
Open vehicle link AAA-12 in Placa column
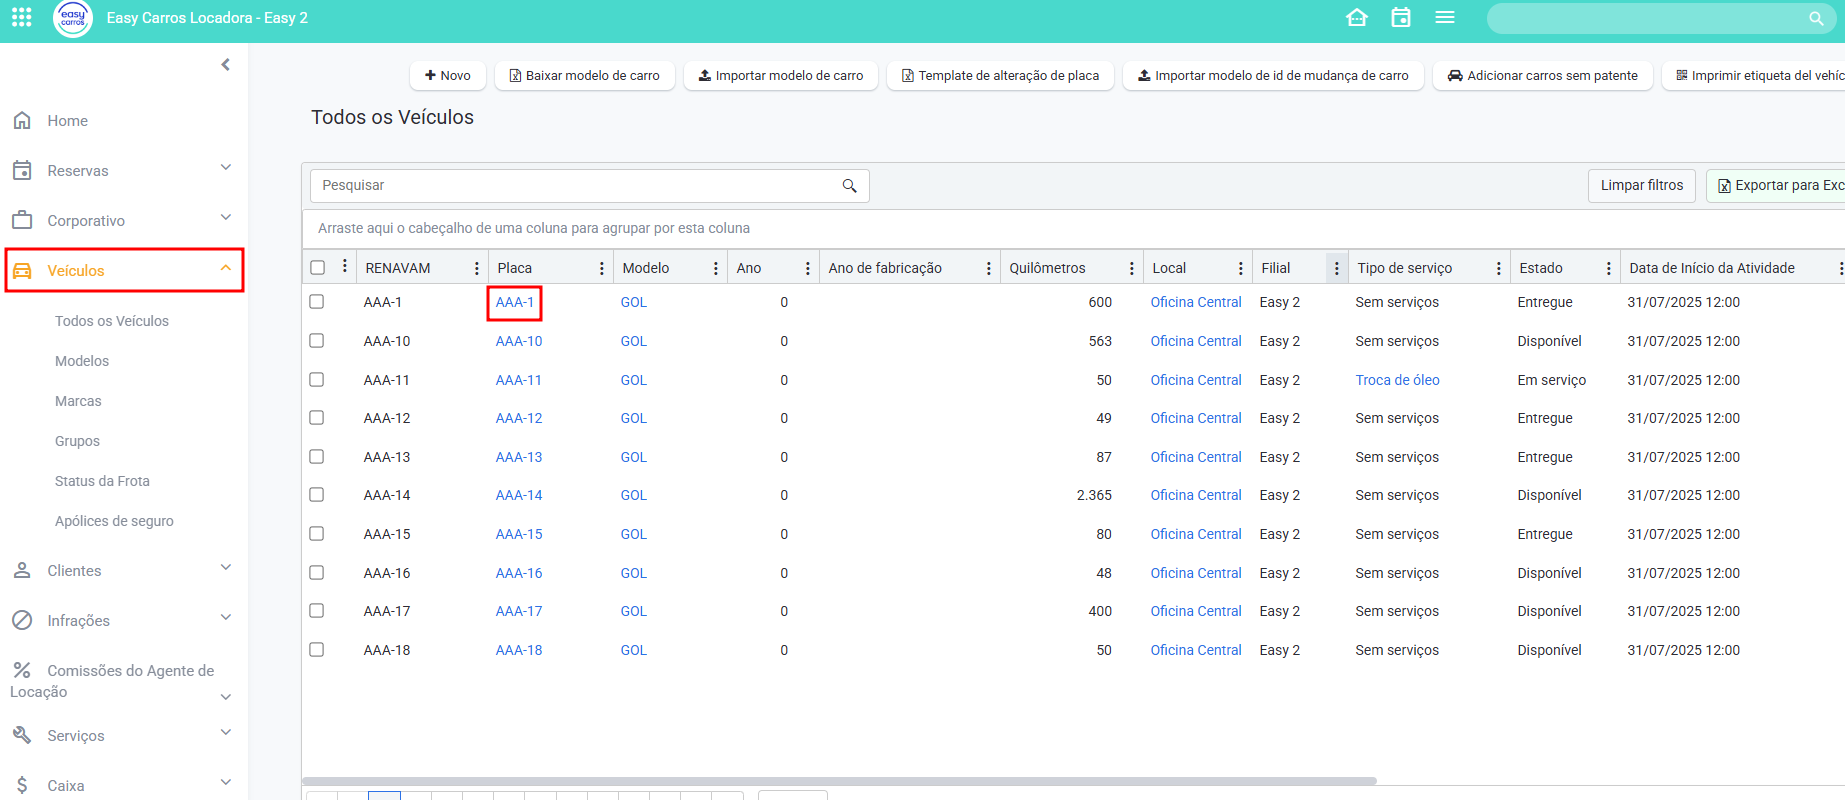519,418
